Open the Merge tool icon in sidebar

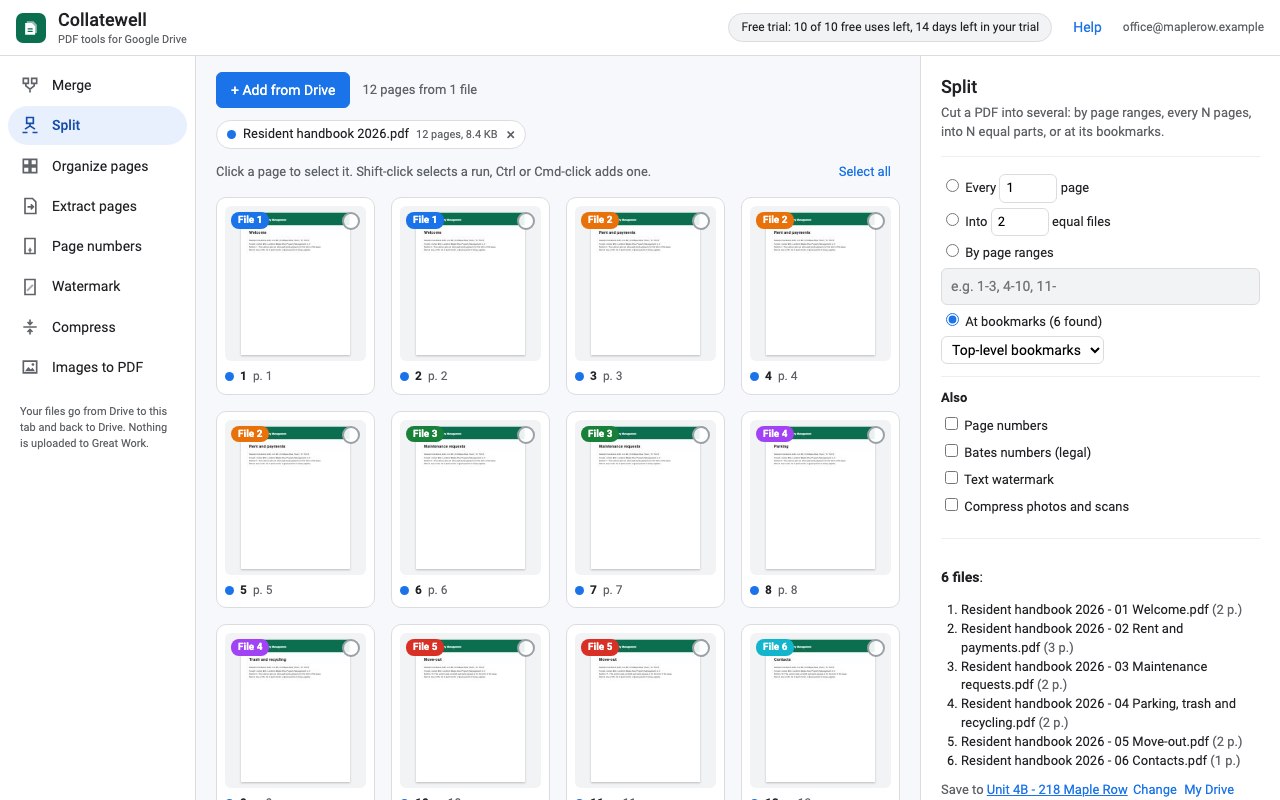30,85
